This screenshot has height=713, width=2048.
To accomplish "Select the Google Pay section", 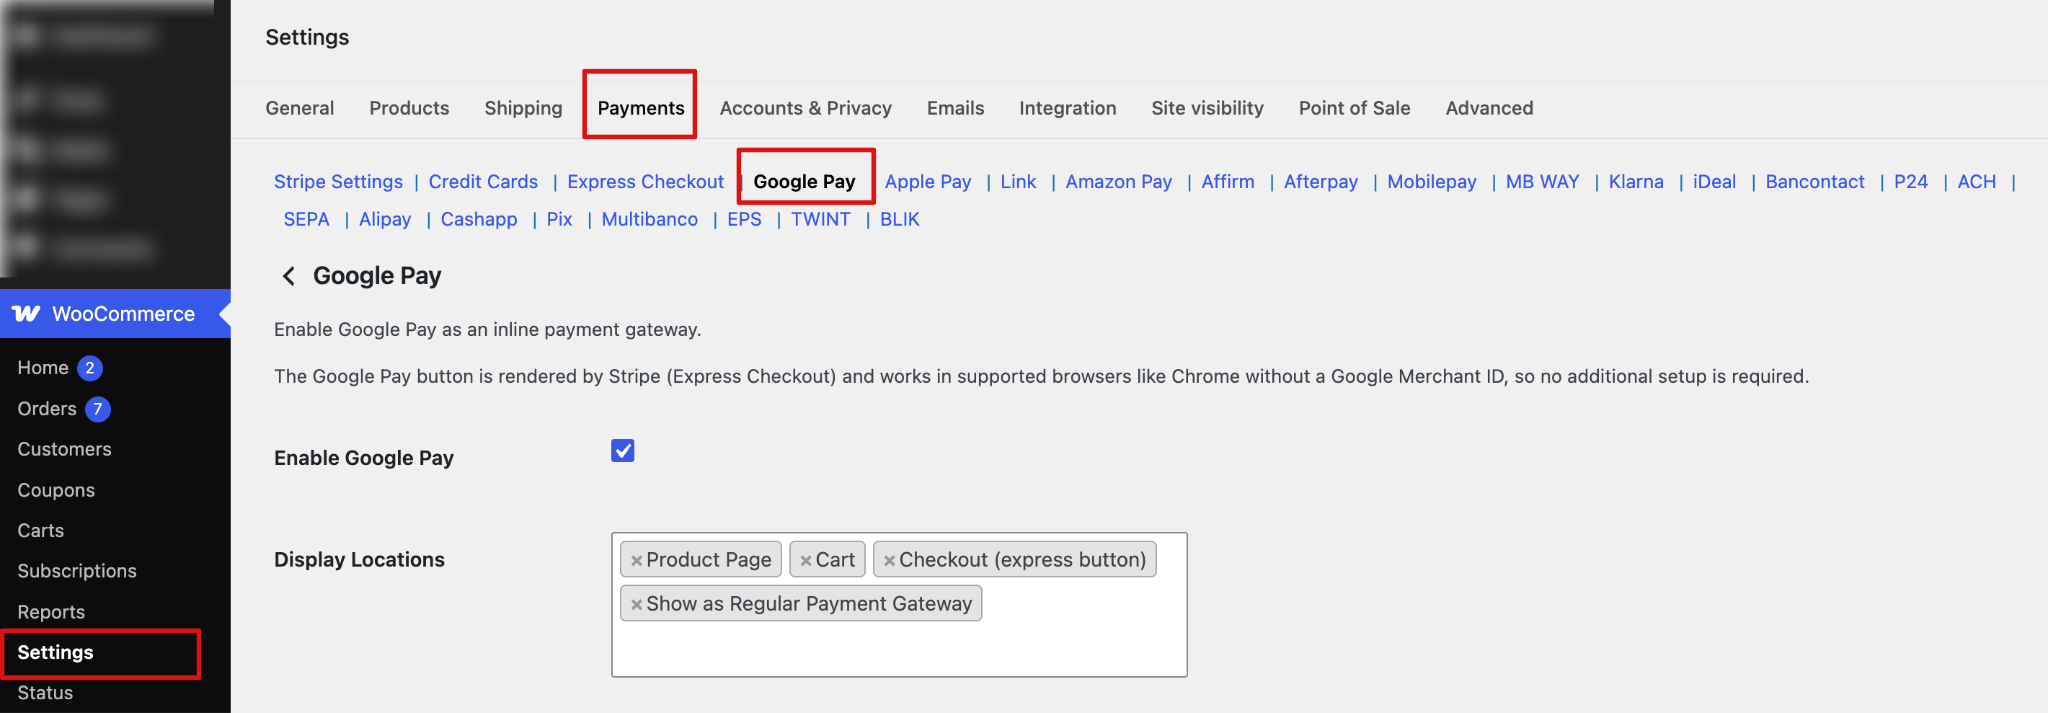I will pyautogui.click(x=804, y=182).
